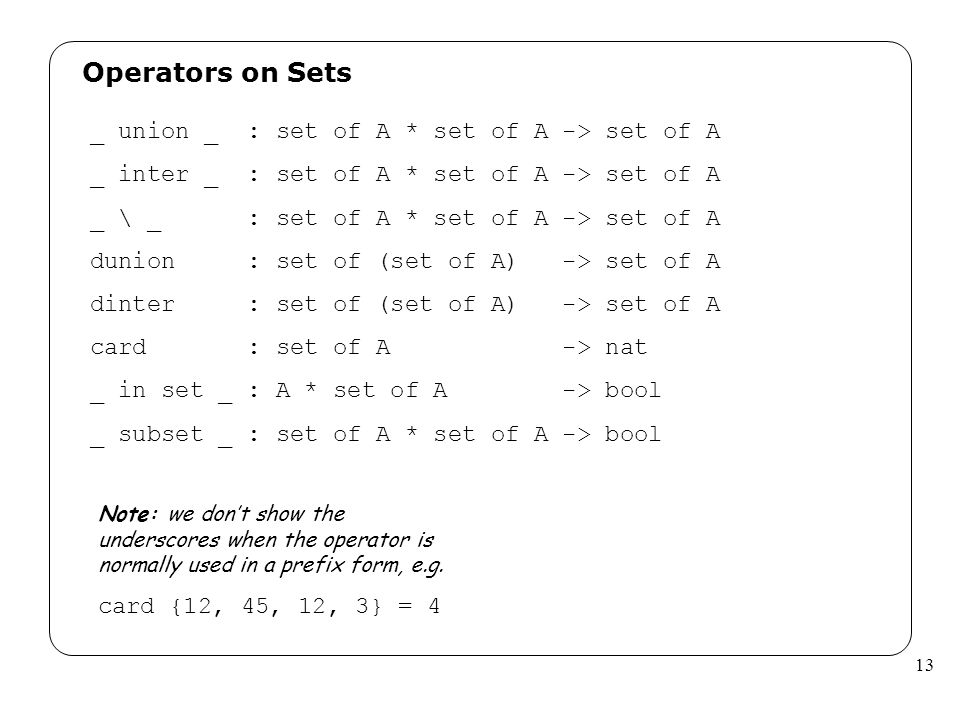
Task: Select the 'inter' operator text
Action: tap(153, 174)
